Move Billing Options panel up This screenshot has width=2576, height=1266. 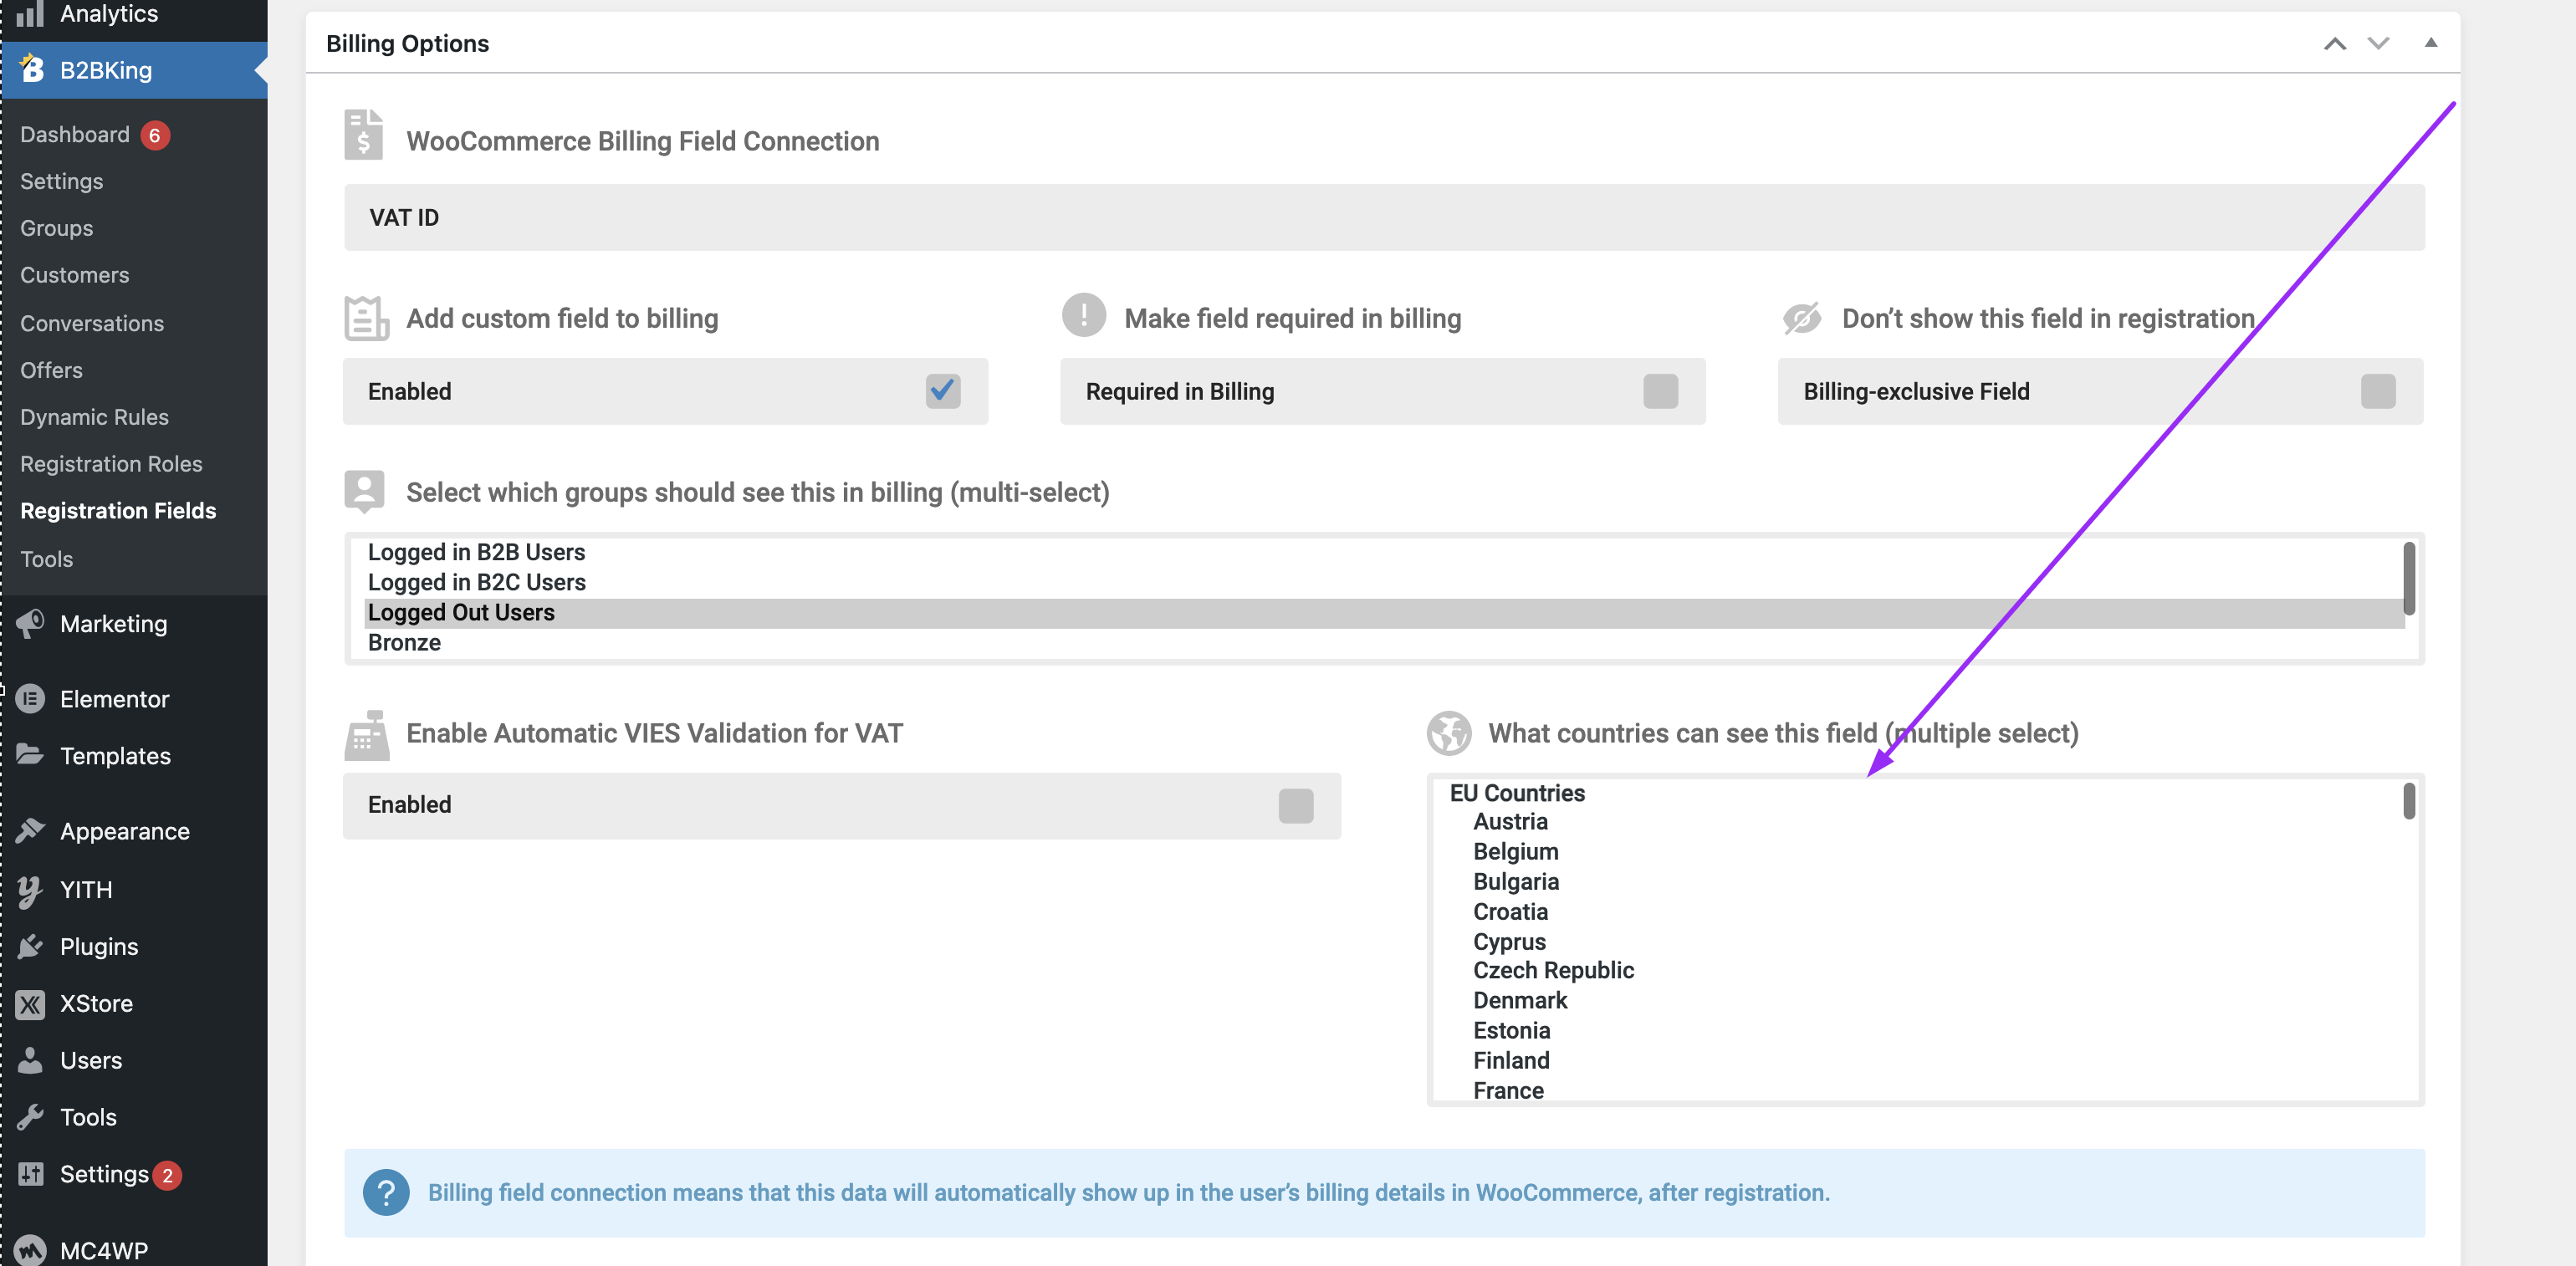pos(2334,43)
